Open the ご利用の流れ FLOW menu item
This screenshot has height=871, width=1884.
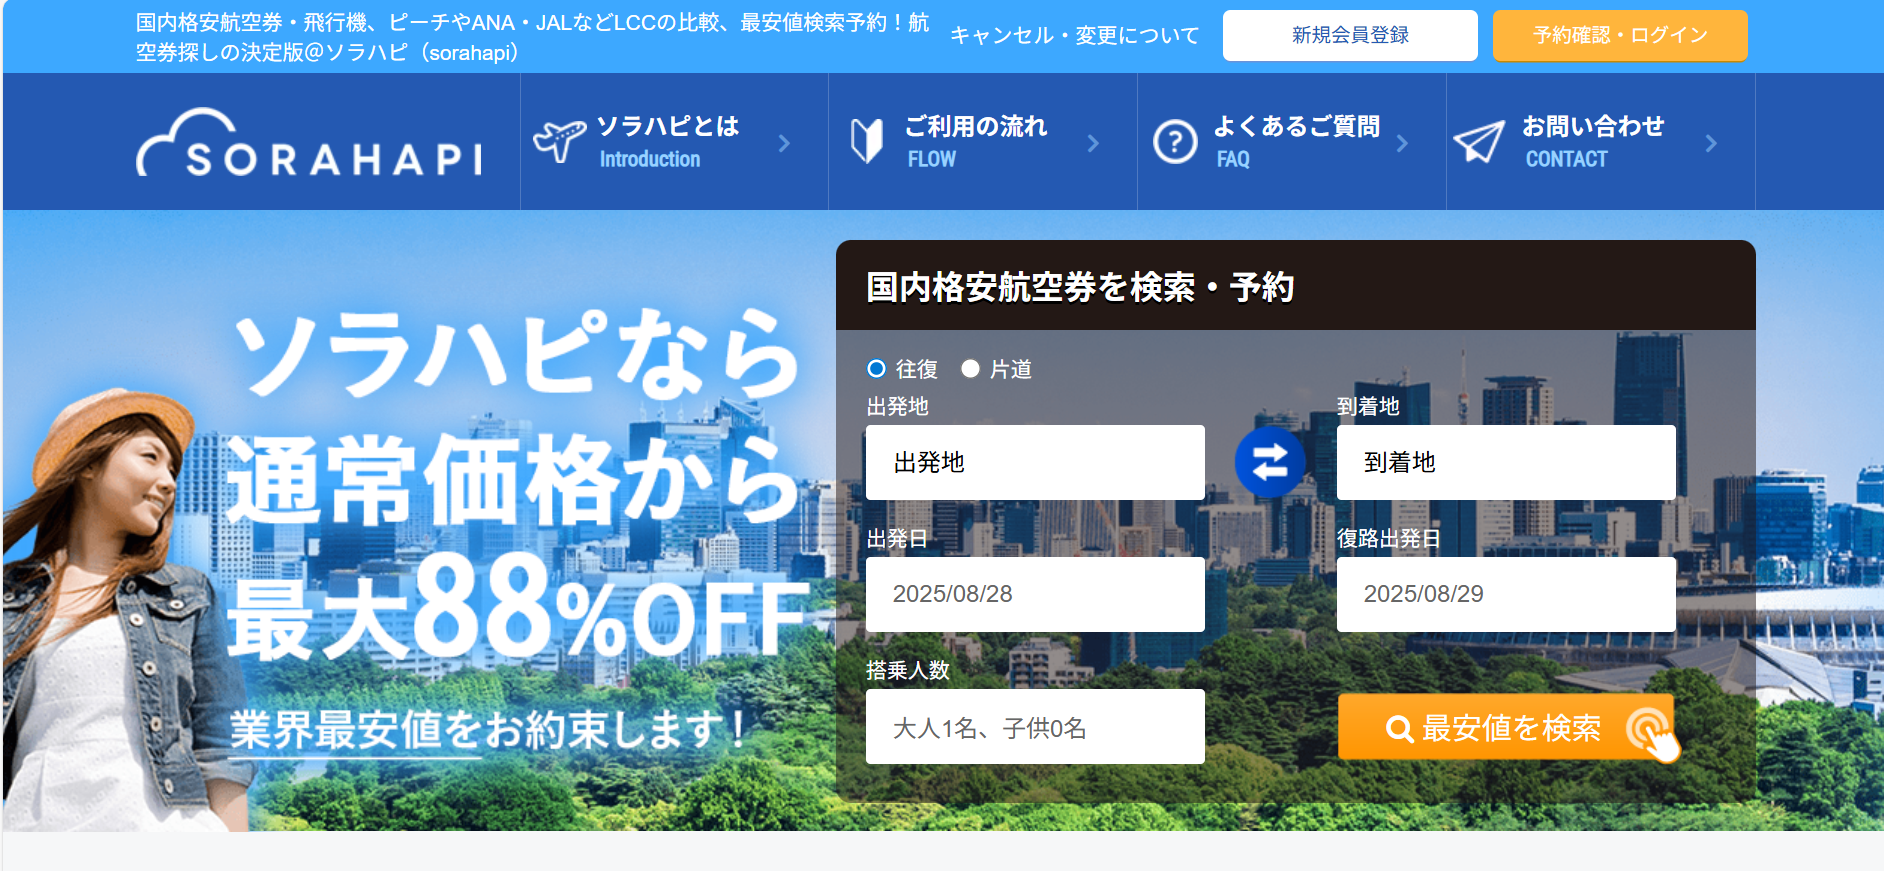983,141
